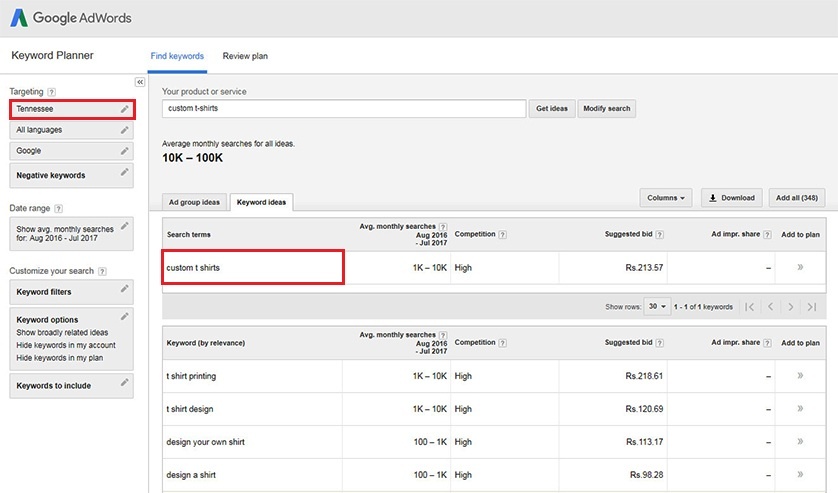Screen dimensions: 838x493
Task: Open the Ad group ideas tab
Action: tap(195, 202)
